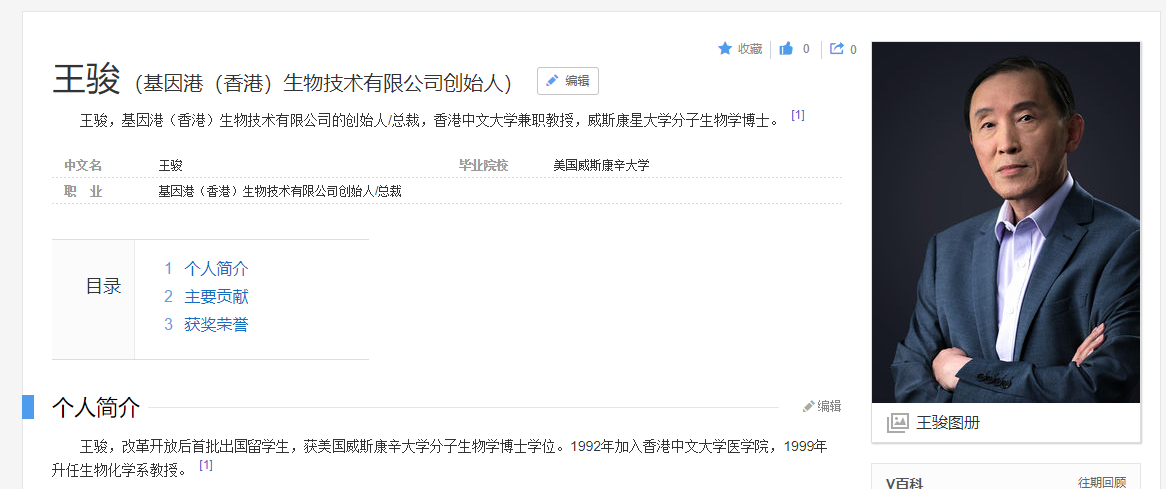The width and height of the screenshot is (1166, 489).
Task: Click reference [1] after 生物化学系教授
Action: [x=206, y=465]
